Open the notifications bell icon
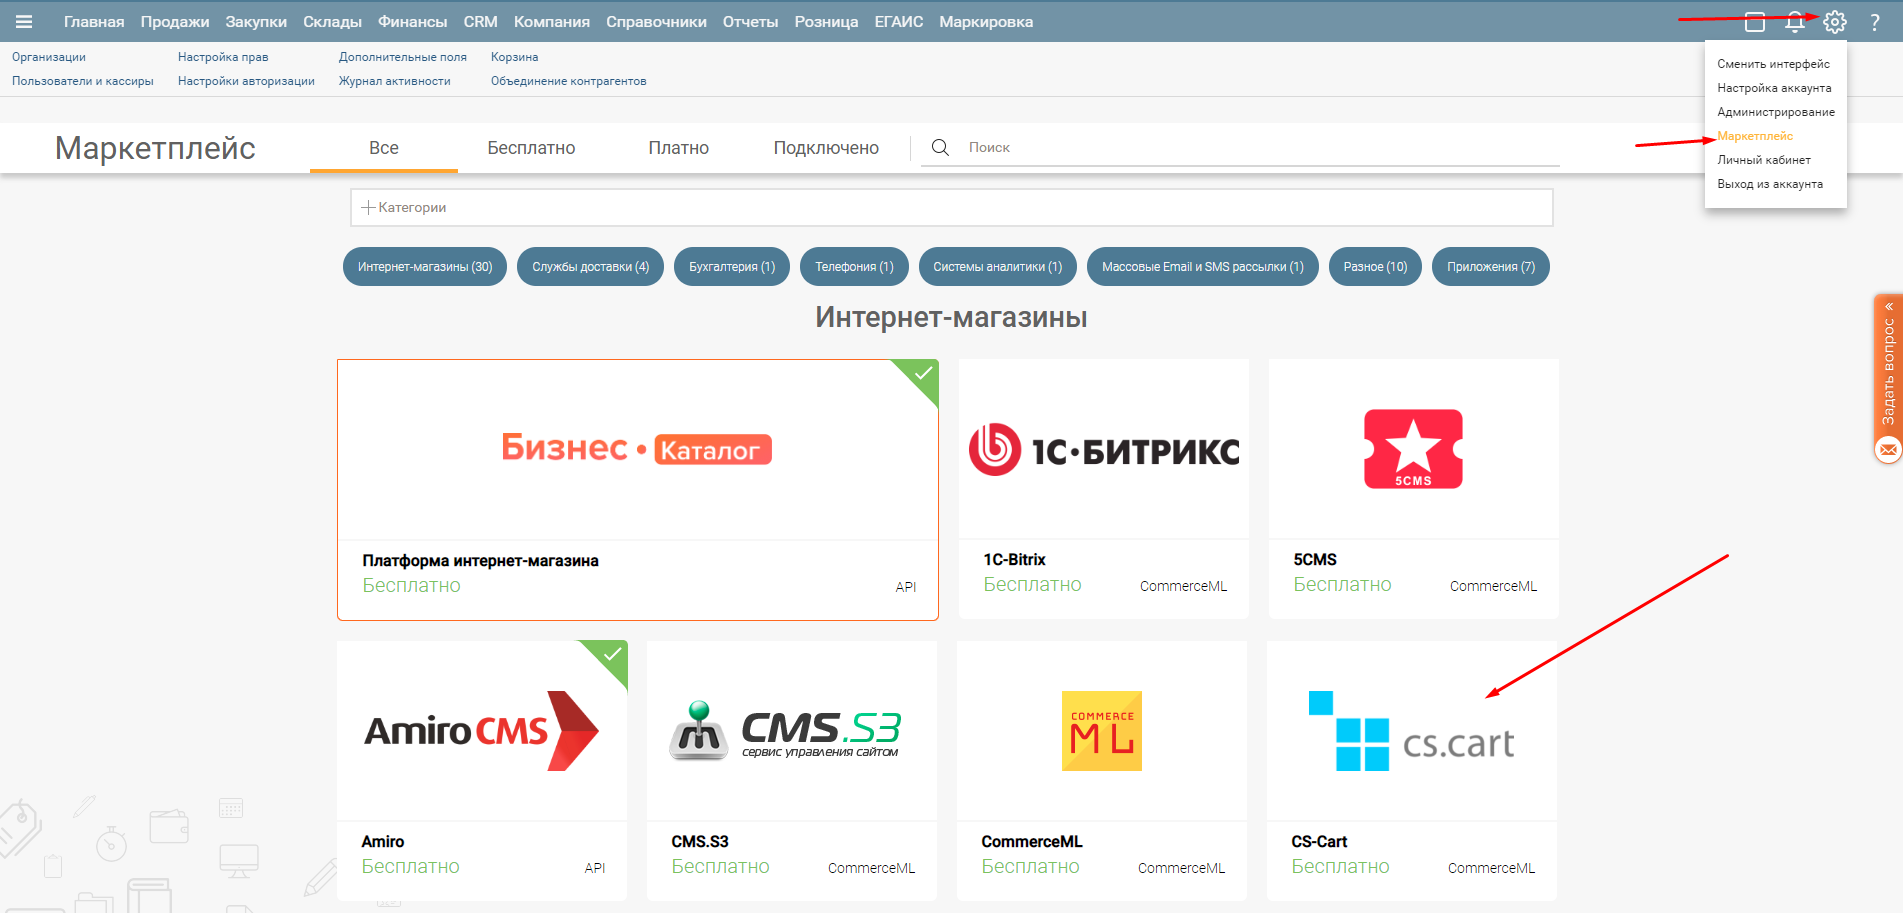The width and height of the screenshot is (1903, 913). 1795,22
